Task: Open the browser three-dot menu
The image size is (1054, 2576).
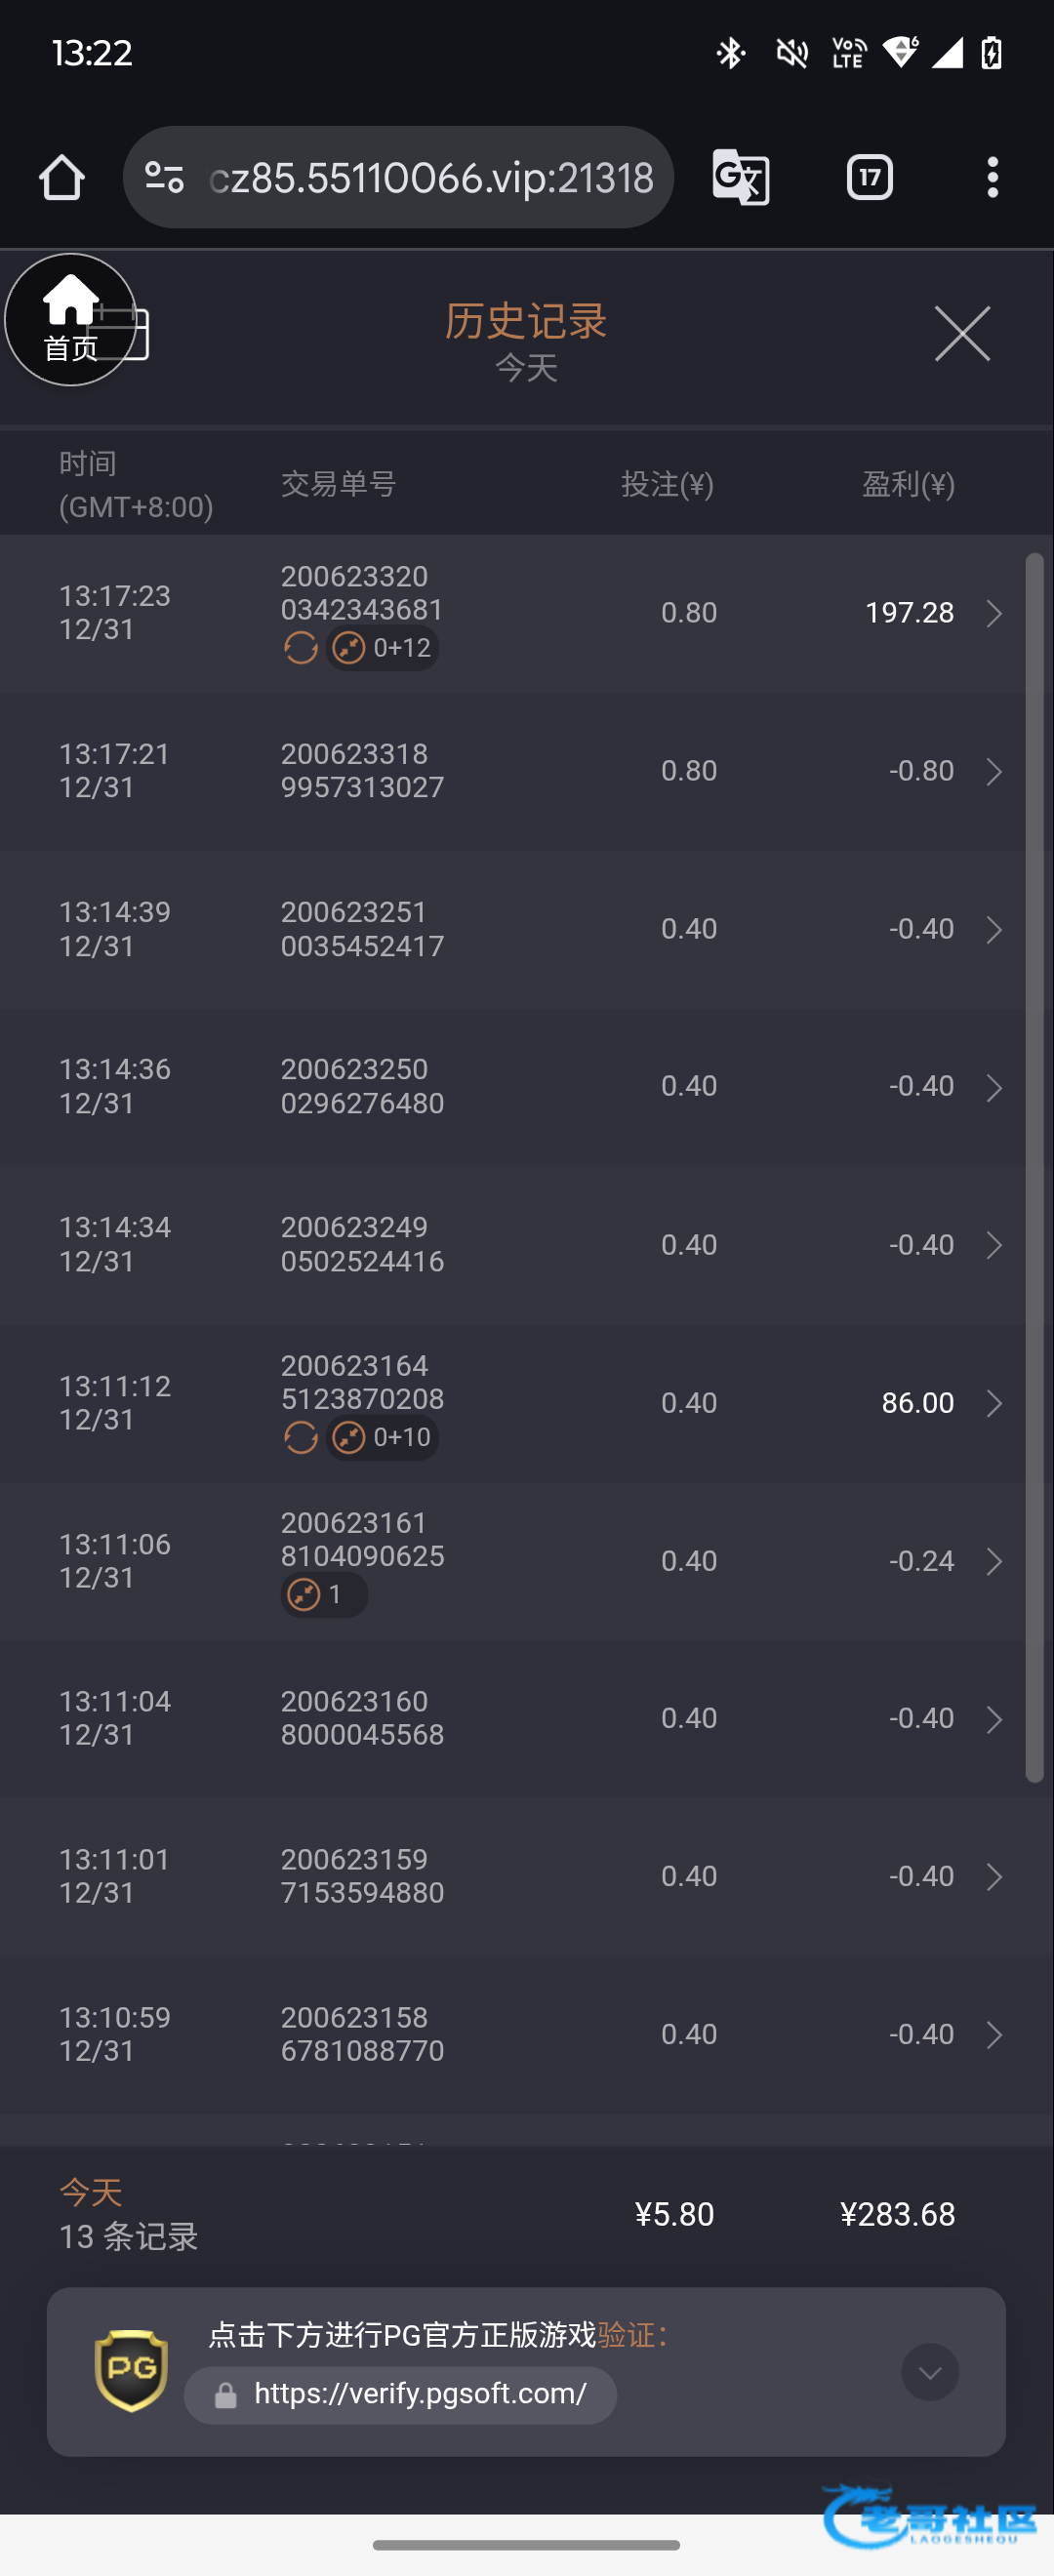Action: [992, 178]
